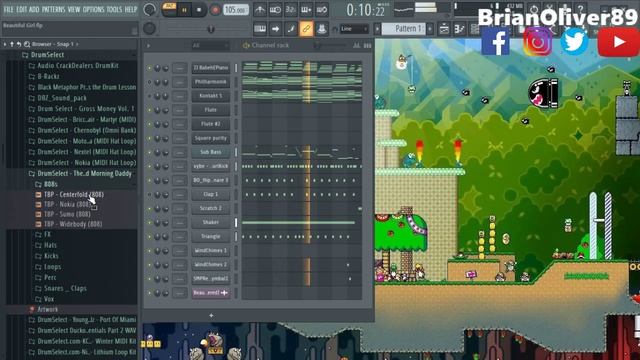
Task: Open the PATTERNS menu
Action: click(53, 9)
